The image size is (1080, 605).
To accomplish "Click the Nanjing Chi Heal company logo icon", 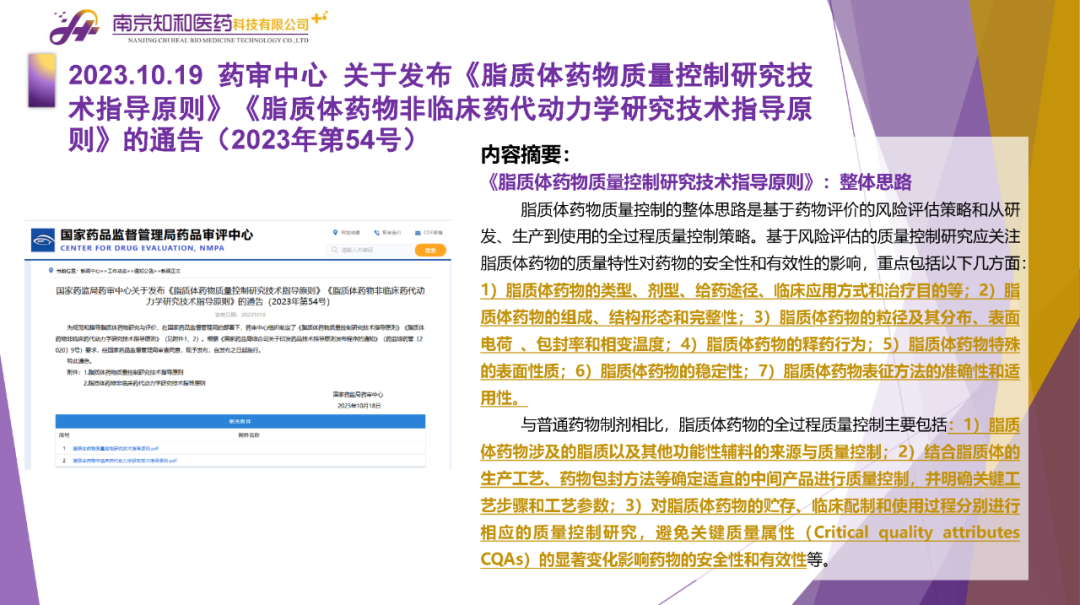I will (x=74, y=27).
